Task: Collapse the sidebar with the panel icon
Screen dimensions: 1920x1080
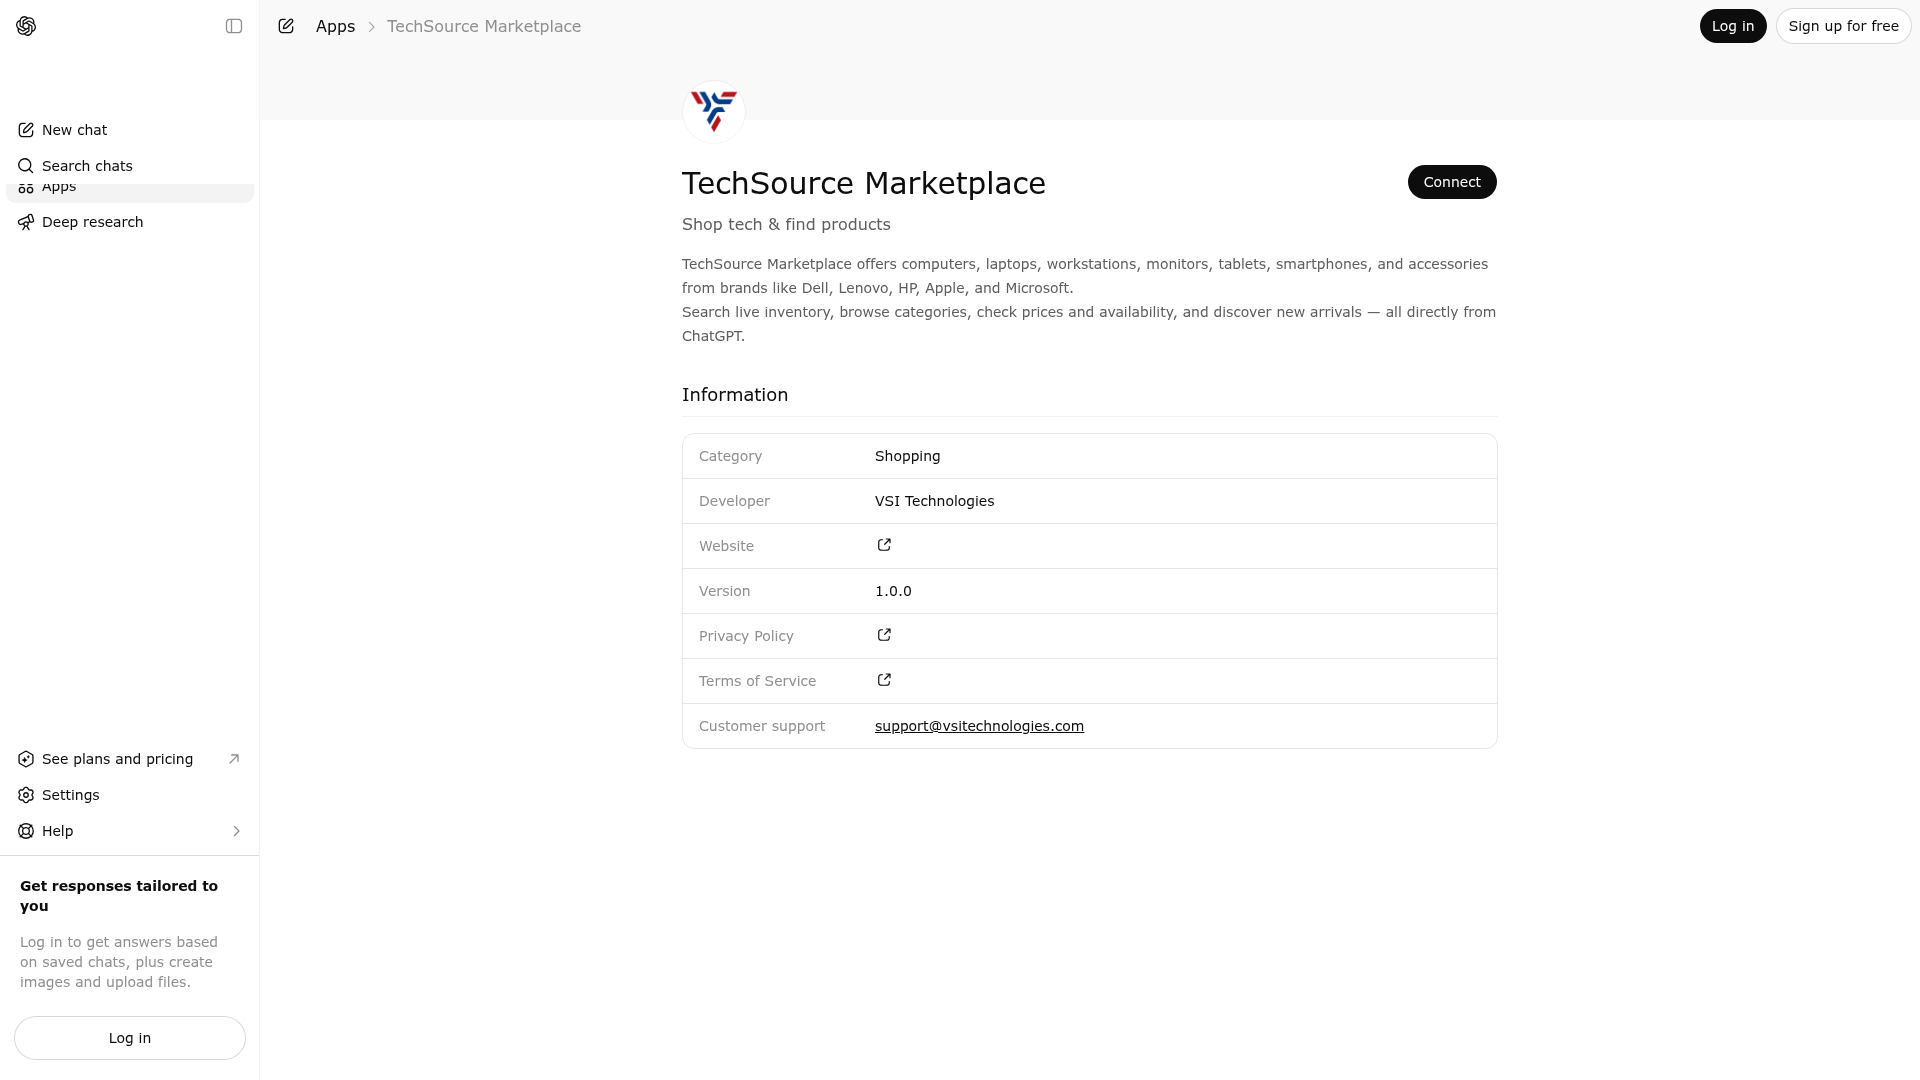Action: pyautogui.click(x=234, y=26)
